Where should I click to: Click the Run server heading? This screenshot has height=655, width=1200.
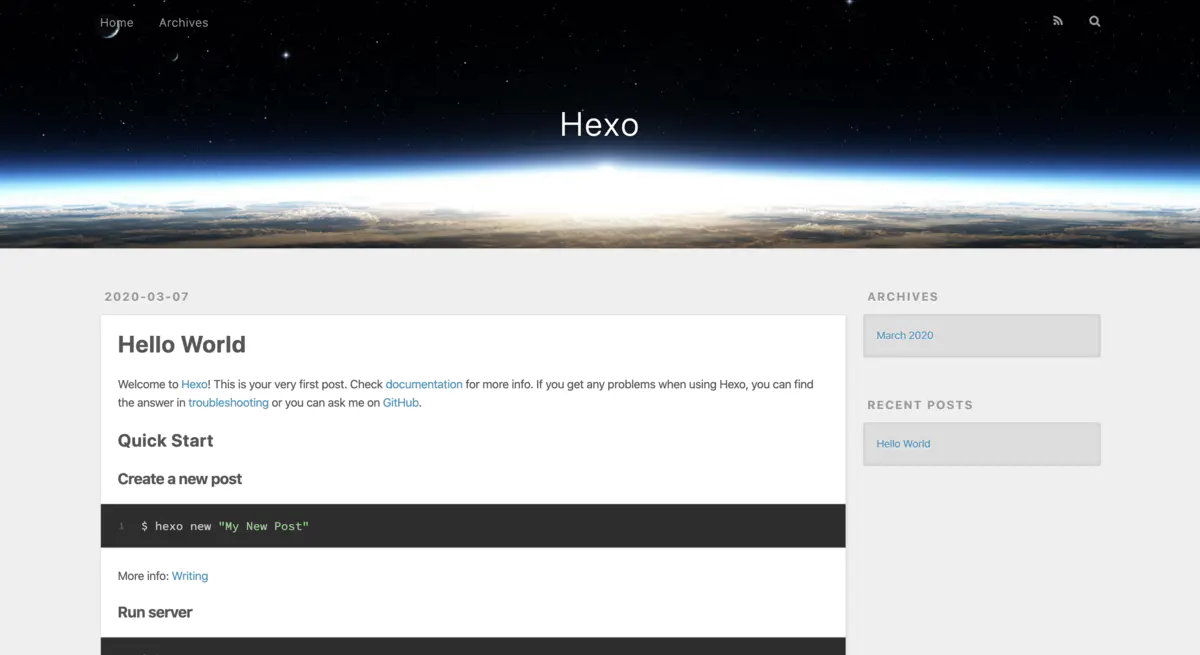155,611
